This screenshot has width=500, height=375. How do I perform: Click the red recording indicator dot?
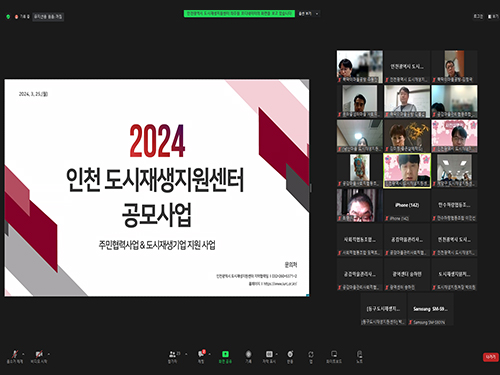16,17
